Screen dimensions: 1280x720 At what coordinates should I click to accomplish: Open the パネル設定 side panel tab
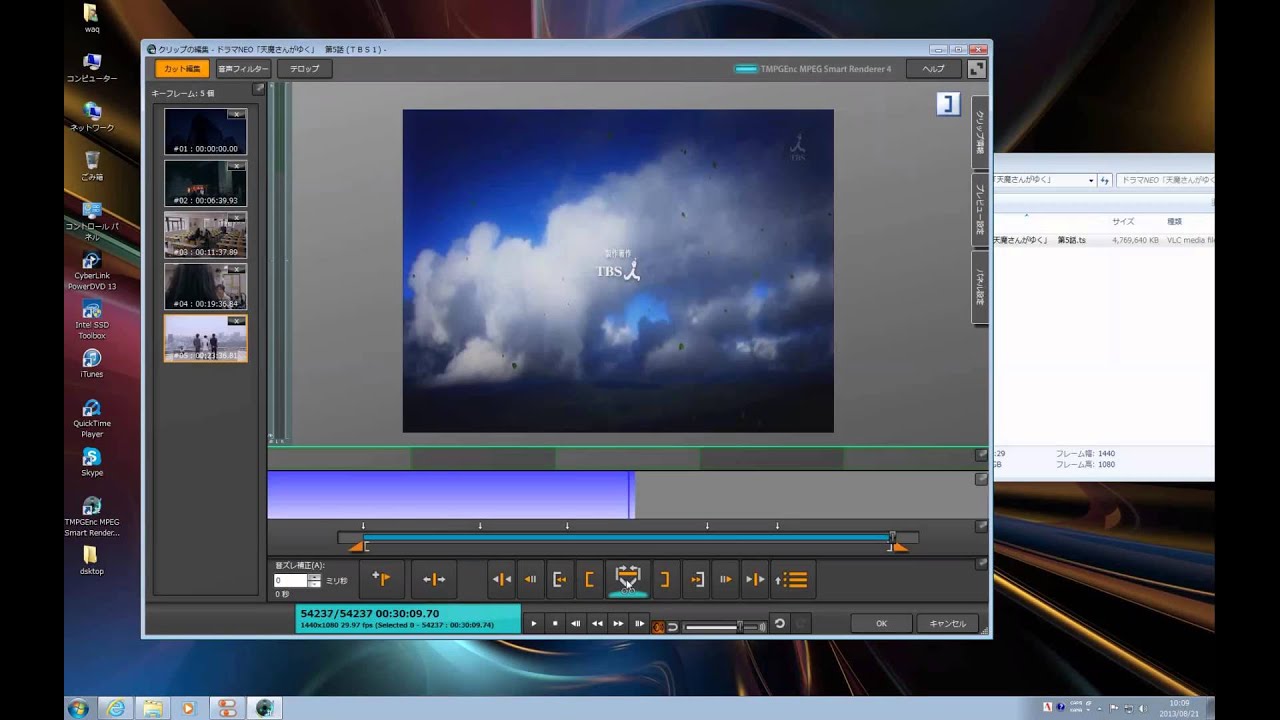coord(979,288)
